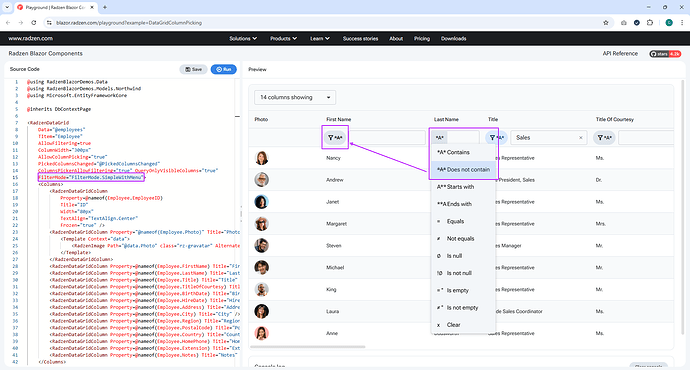View site information icon in address bar
Screen dimensions: 690x370
coord(49,22)
